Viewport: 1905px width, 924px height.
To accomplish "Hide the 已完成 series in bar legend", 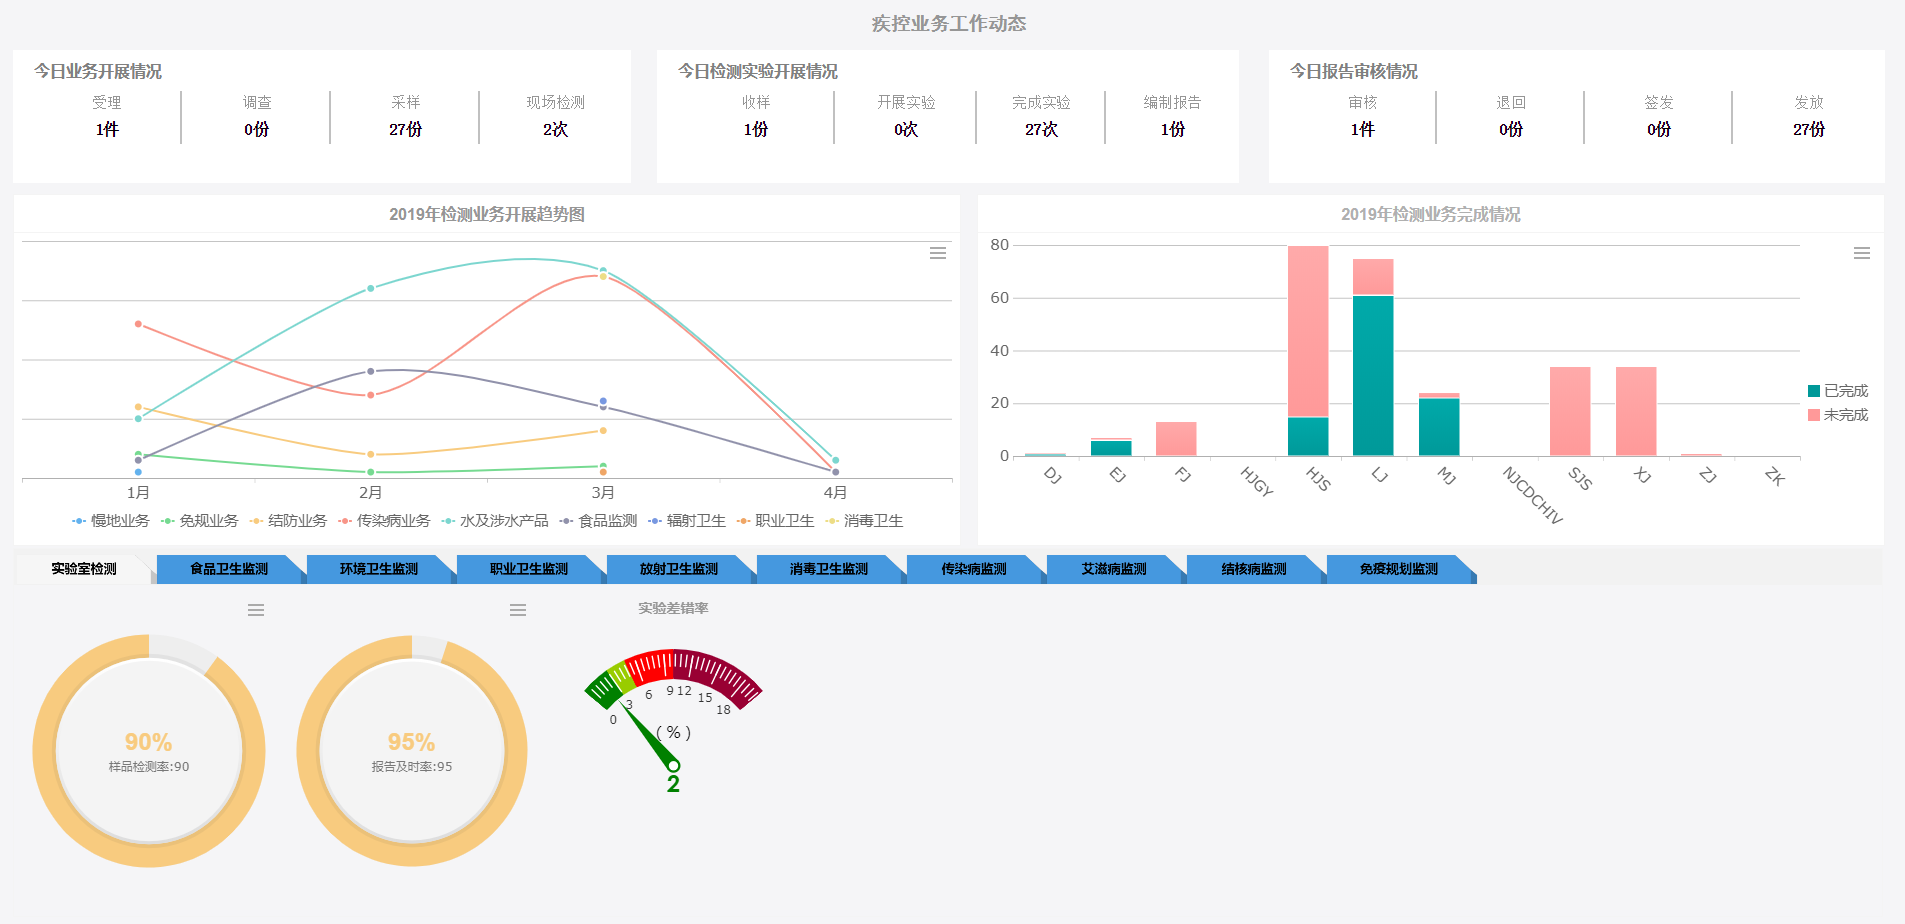I will coord(1837,391).
